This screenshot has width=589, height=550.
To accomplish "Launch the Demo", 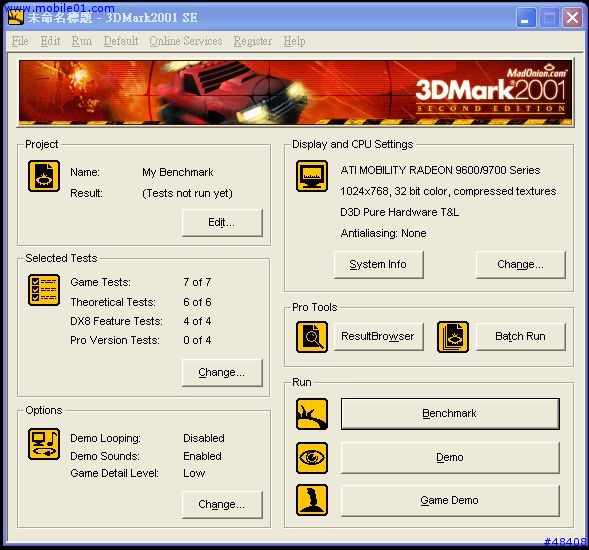I will pos(450,458).
